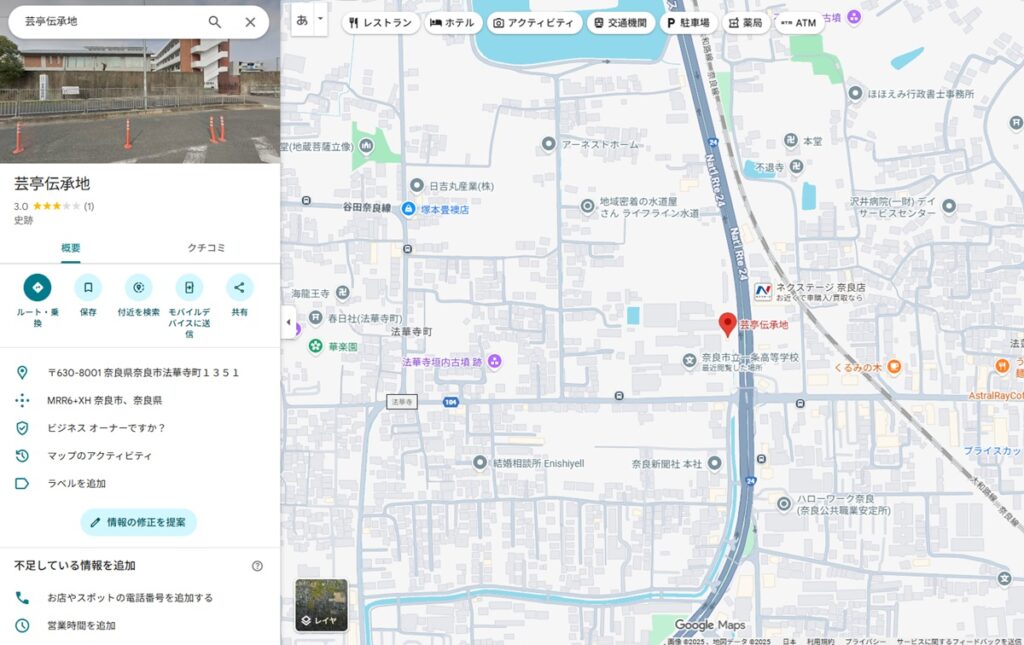Save place with 保存 bookmark icon

click(88, 288)
